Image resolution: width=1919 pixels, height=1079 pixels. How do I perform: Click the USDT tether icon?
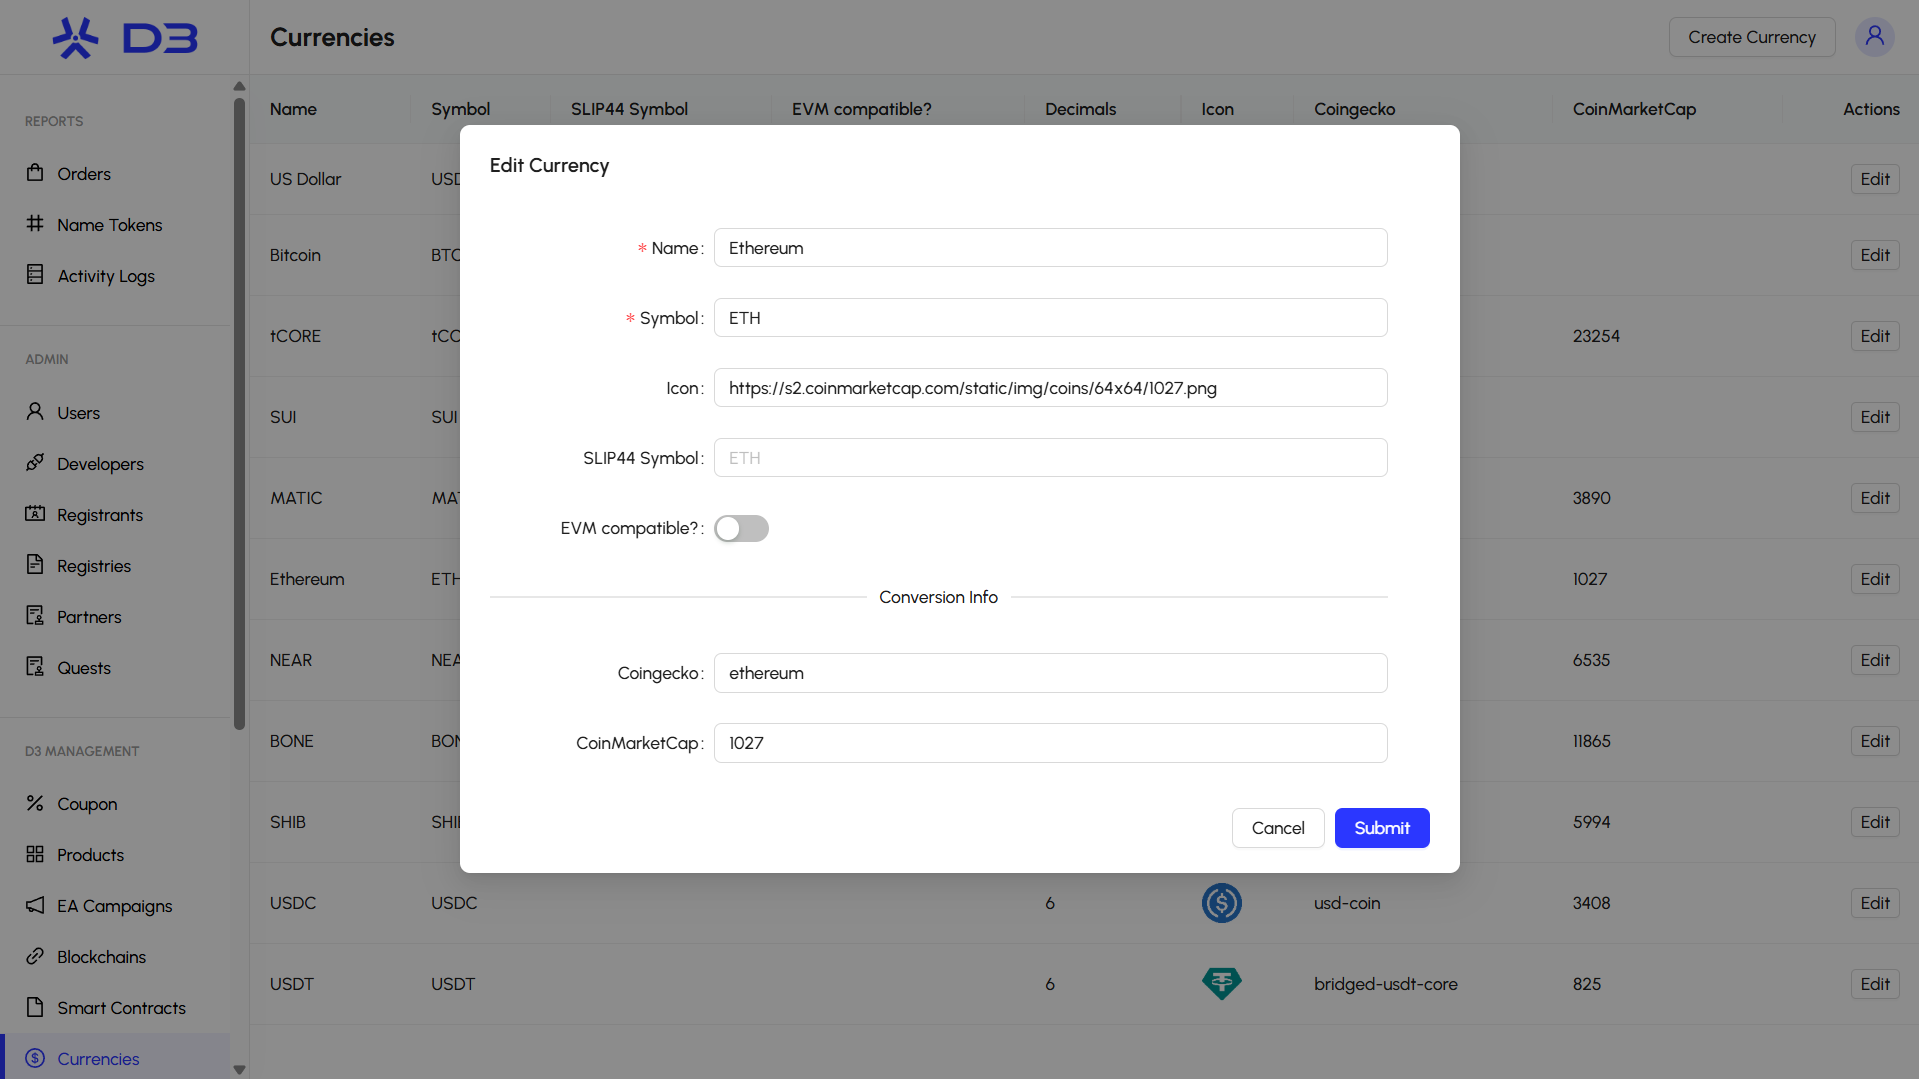(x=1221, y=984)
